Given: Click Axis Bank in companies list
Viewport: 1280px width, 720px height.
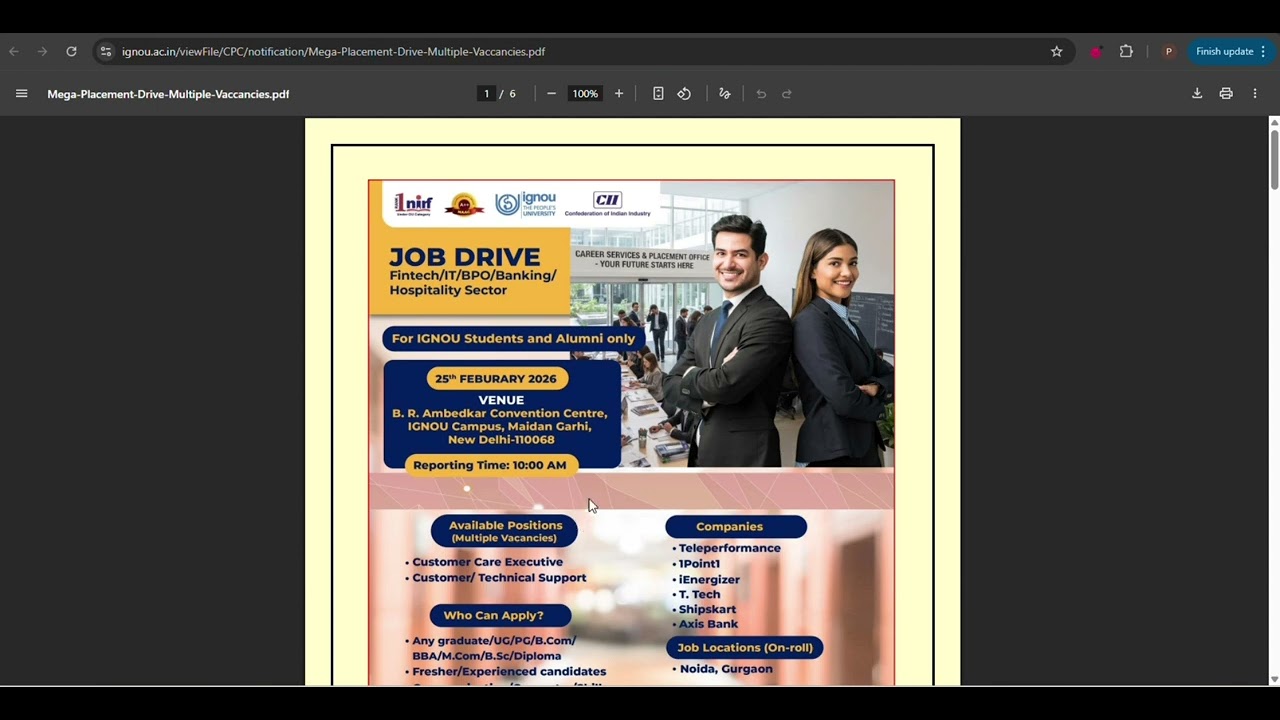Looking at the screenshot, I should click(x=708, y=624).
